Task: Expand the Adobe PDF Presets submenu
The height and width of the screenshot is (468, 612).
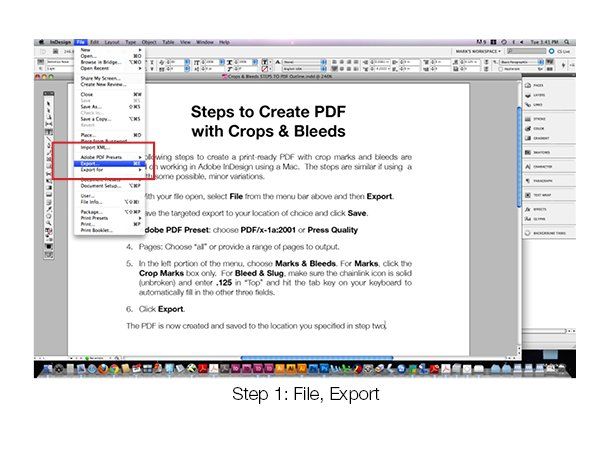Action: coord(110,157)
